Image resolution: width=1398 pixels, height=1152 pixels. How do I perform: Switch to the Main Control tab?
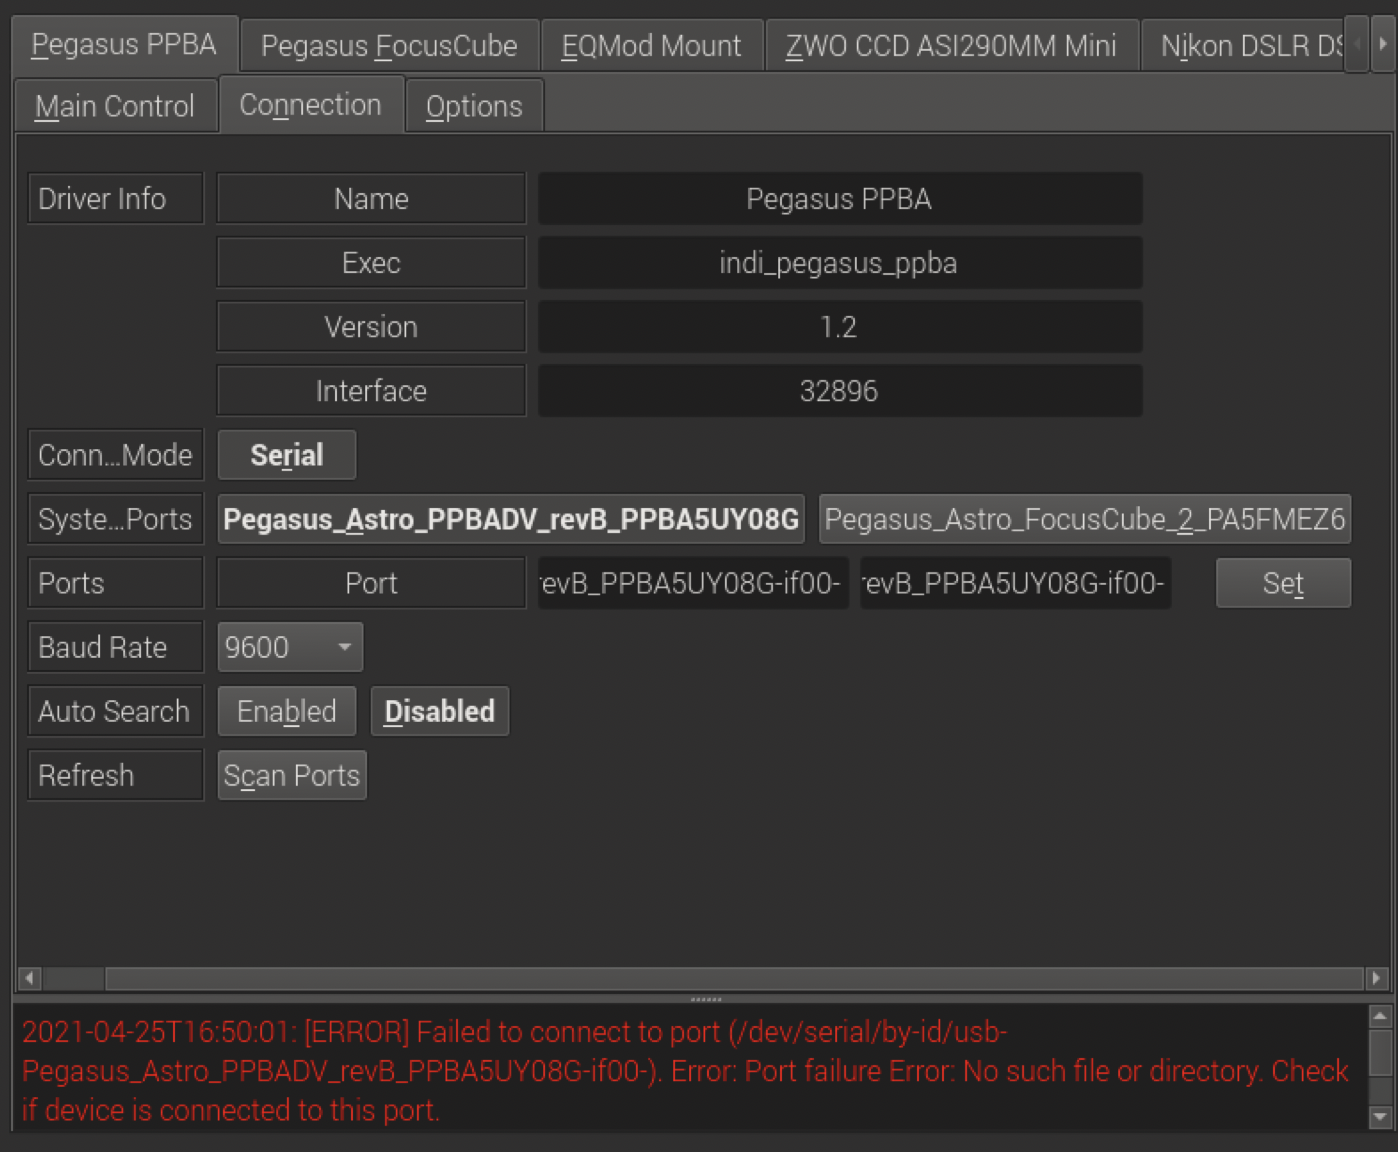point(115,106)
